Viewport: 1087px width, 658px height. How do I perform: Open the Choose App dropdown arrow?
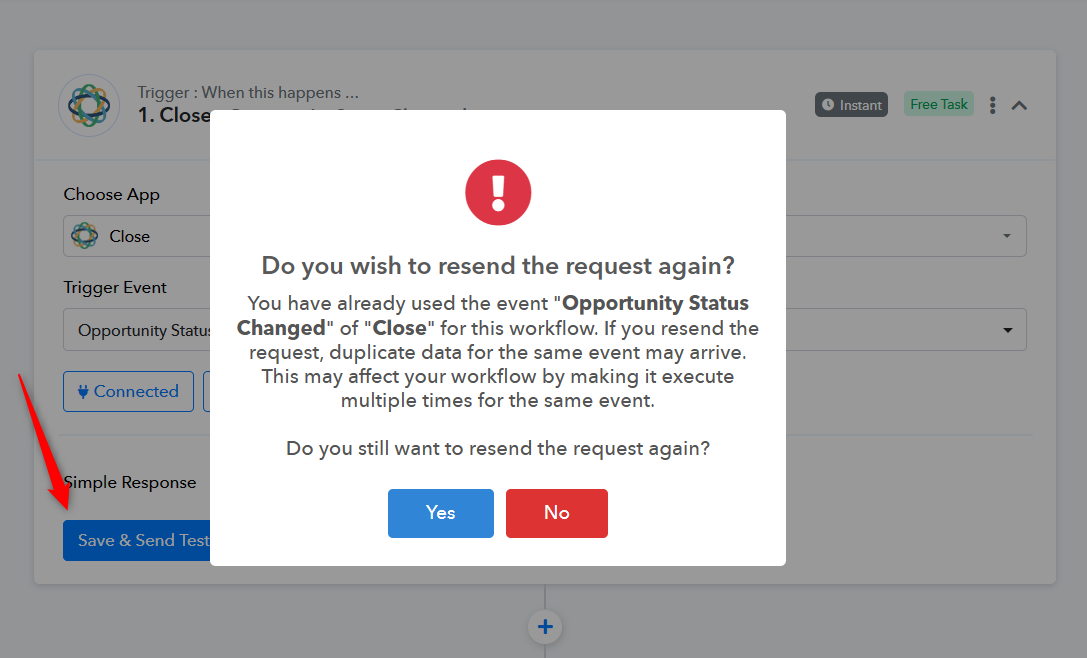tap(1007, 236)
